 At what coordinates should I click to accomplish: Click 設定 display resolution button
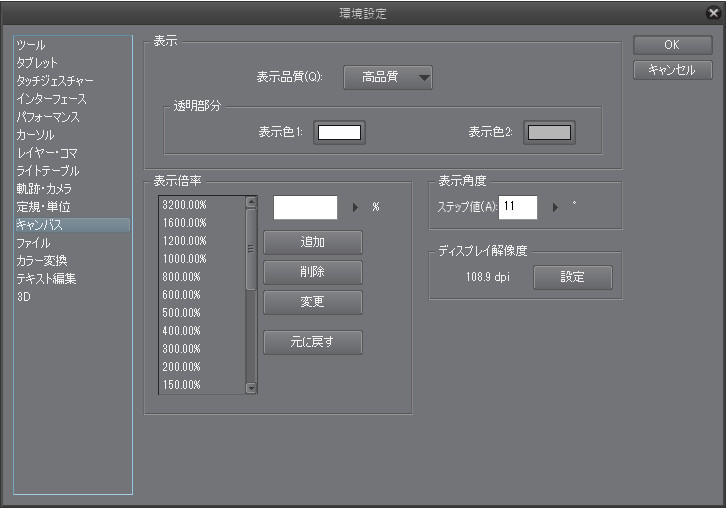[573, 277]
